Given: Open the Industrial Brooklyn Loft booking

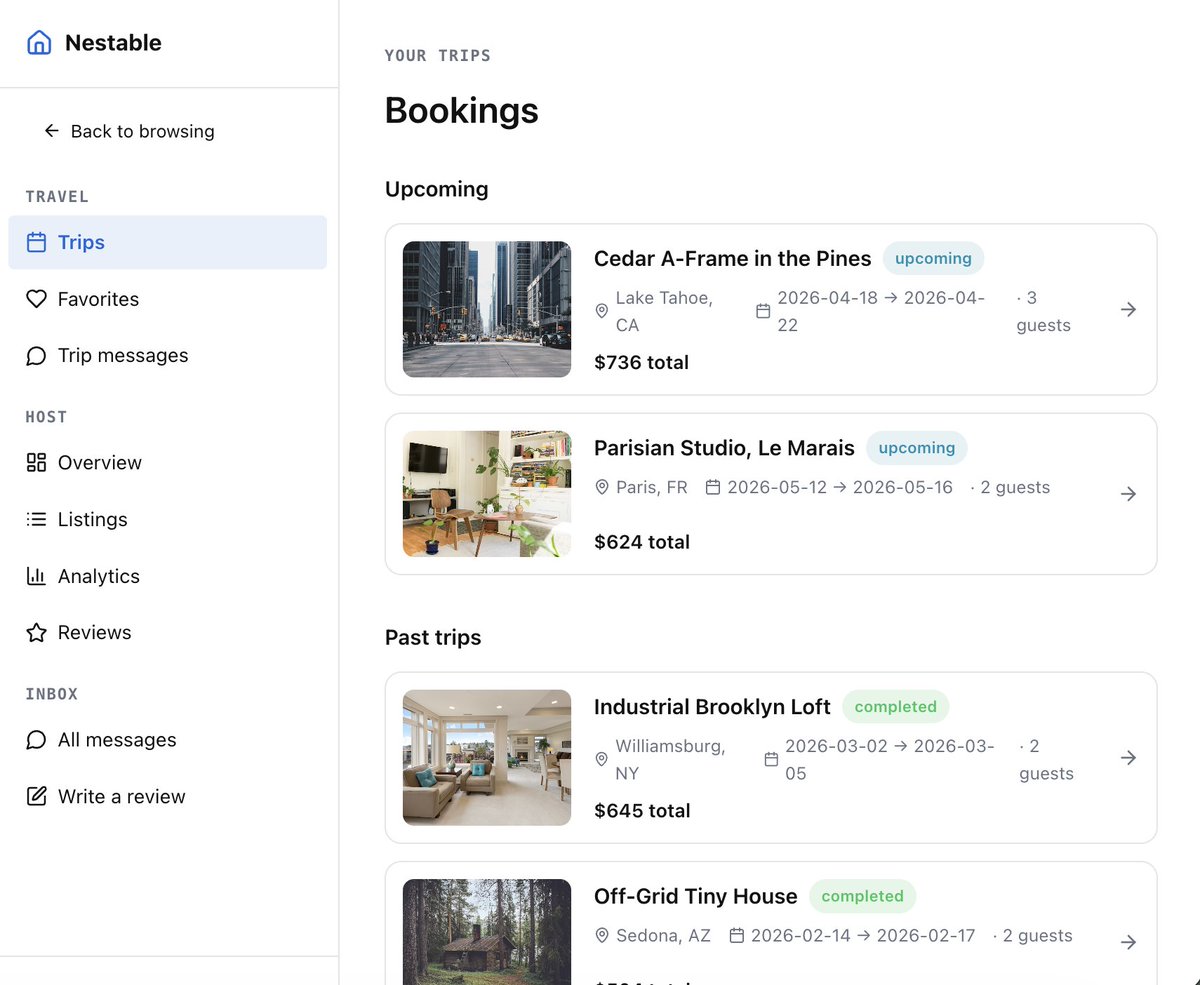Looking at the screenshot, I should tap(771, 758).
